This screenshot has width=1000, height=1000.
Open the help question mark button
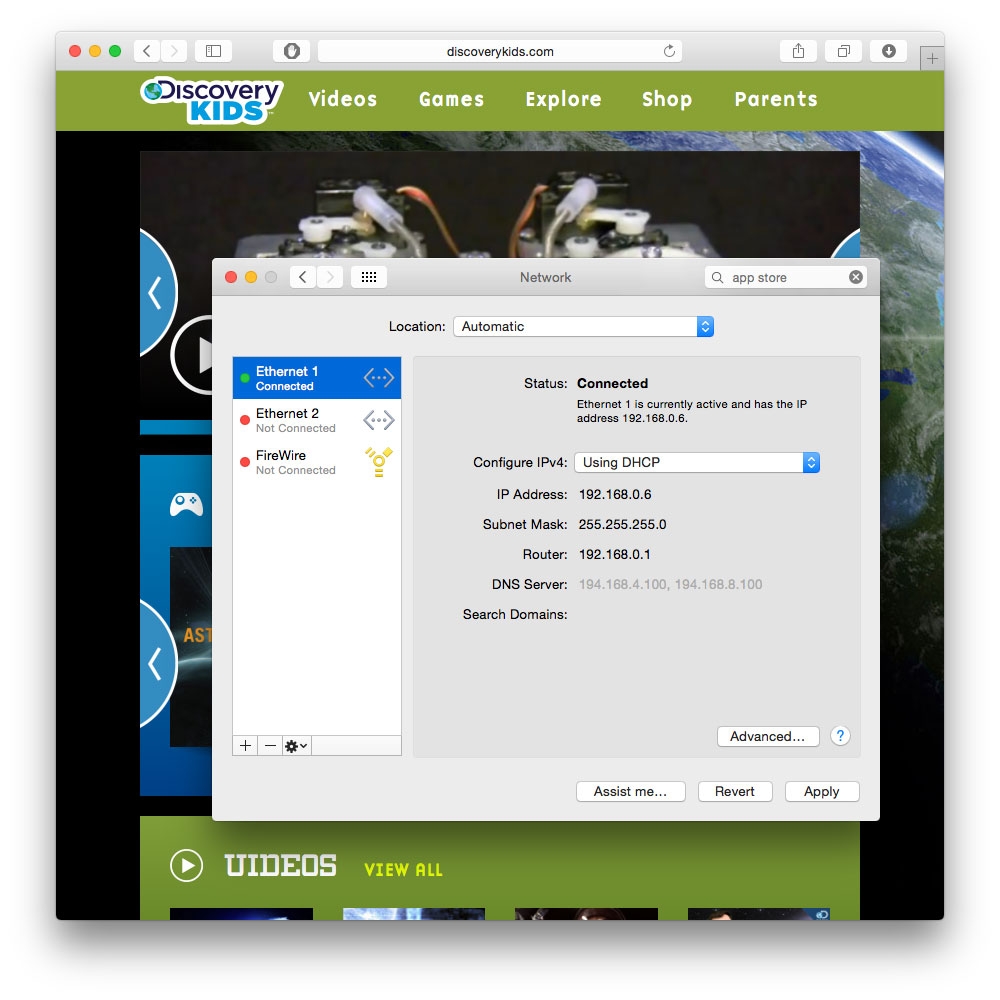point(840,736)
